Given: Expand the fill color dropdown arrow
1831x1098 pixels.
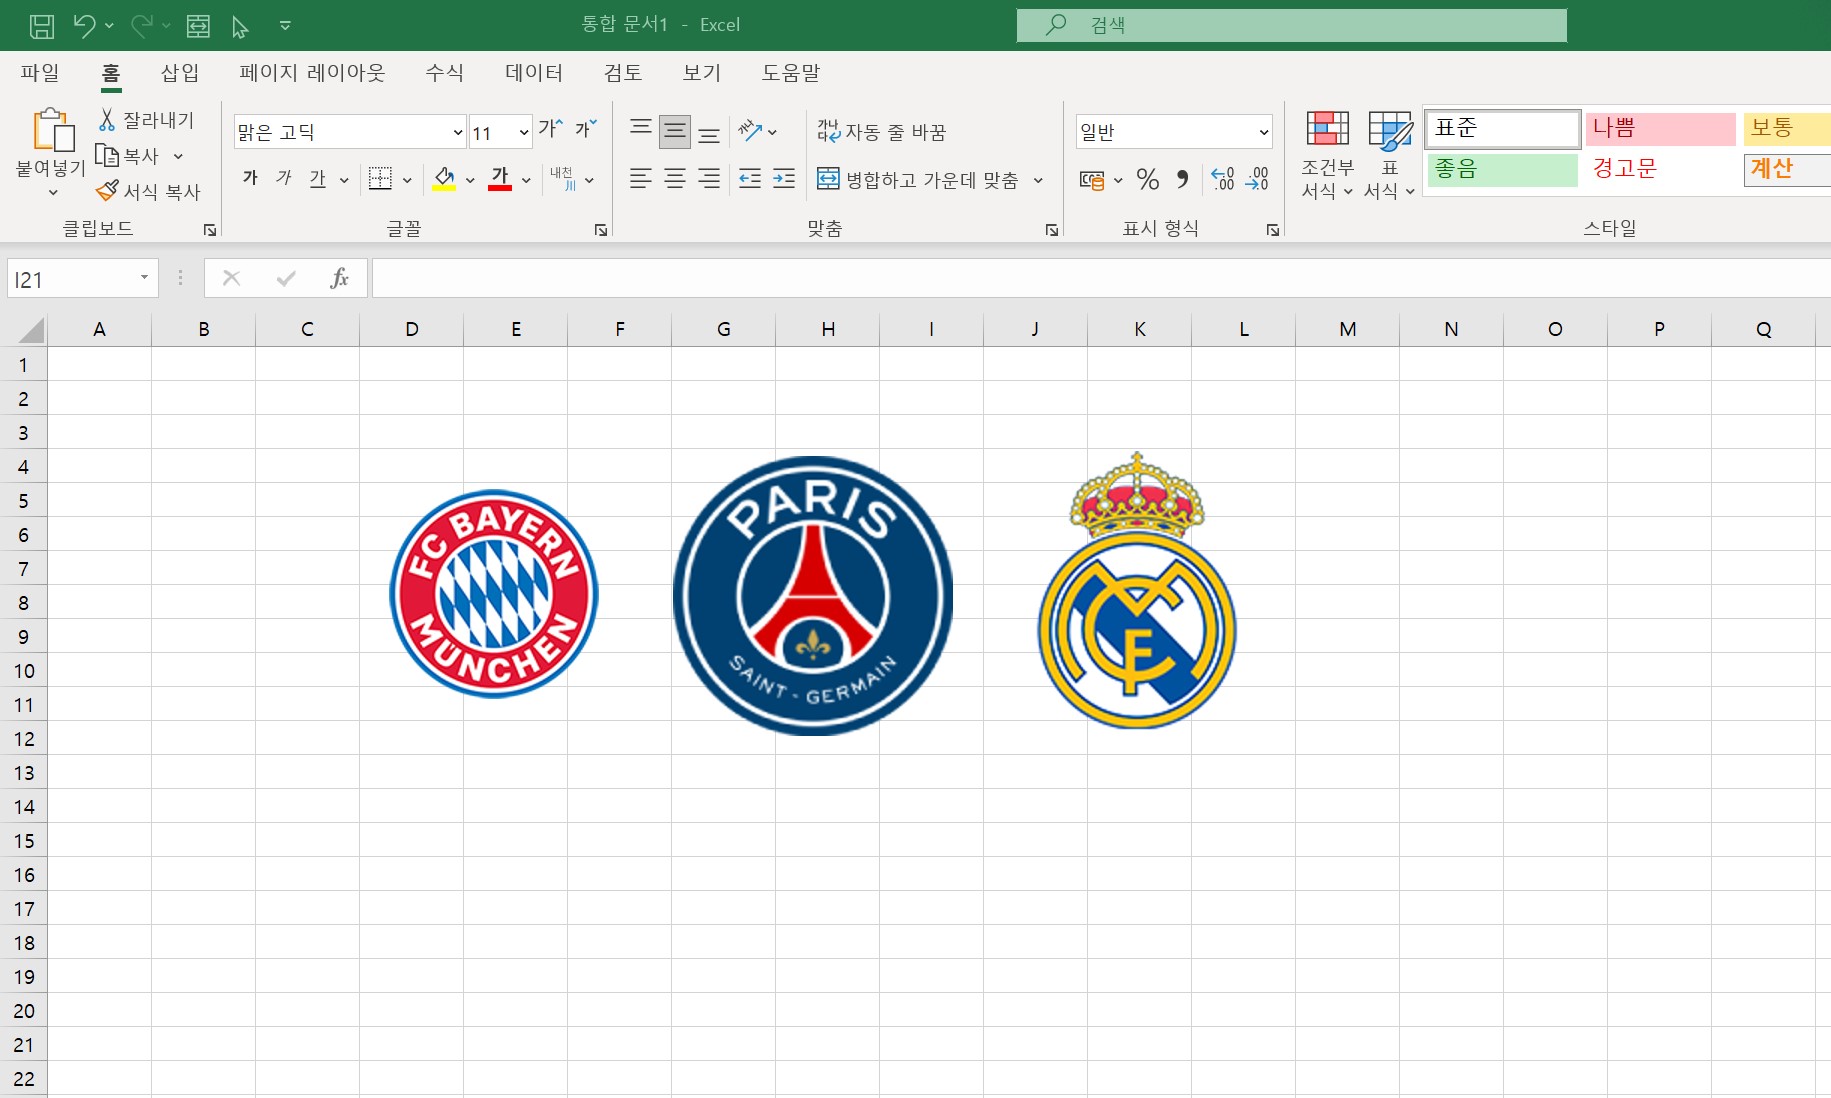Looking at the screenshot, I should click(470, 180).
